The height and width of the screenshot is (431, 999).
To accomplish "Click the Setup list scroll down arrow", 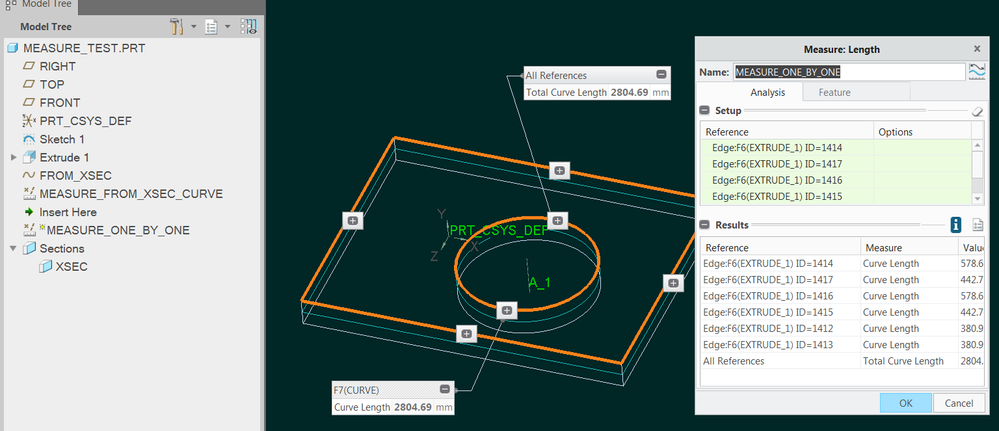I will [x=978, y=198].
